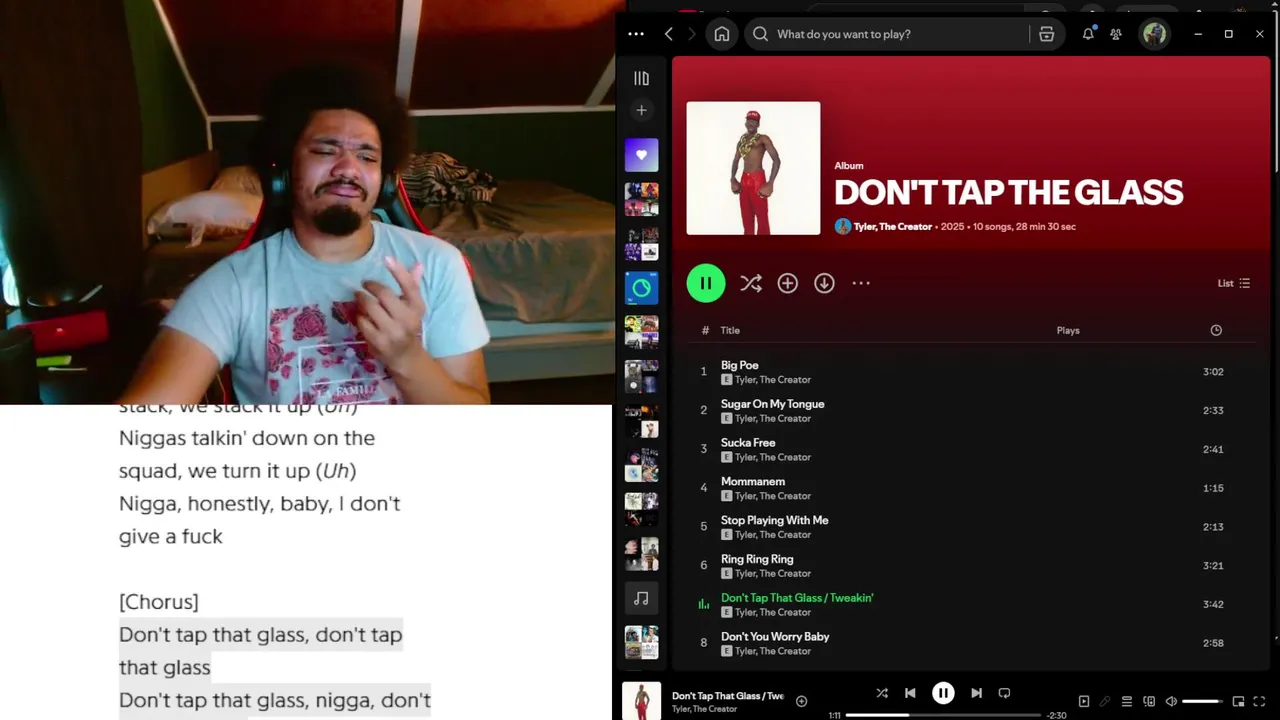
Task: Click the duration clock column header
Action: [x=1216, y=330]
